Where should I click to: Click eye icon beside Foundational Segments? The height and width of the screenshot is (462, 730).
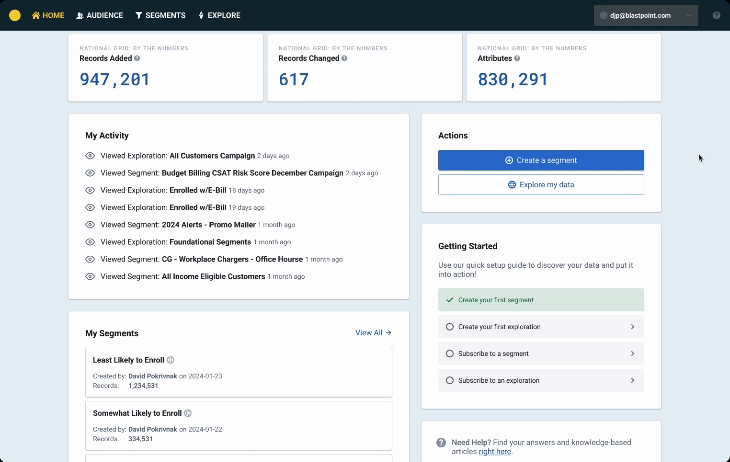(x=90, y=242)
